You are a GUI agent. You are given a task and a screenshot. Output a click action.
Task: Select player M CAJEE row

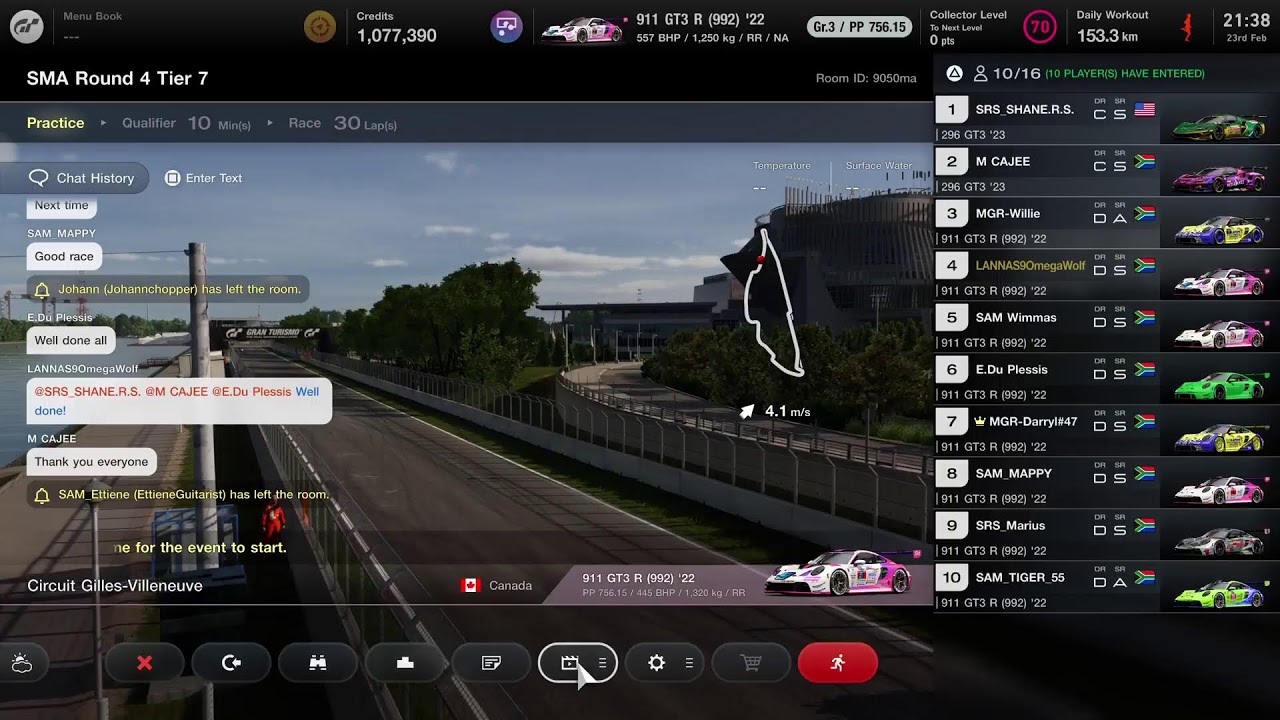pyautogui.click(x=1107, y=171)
